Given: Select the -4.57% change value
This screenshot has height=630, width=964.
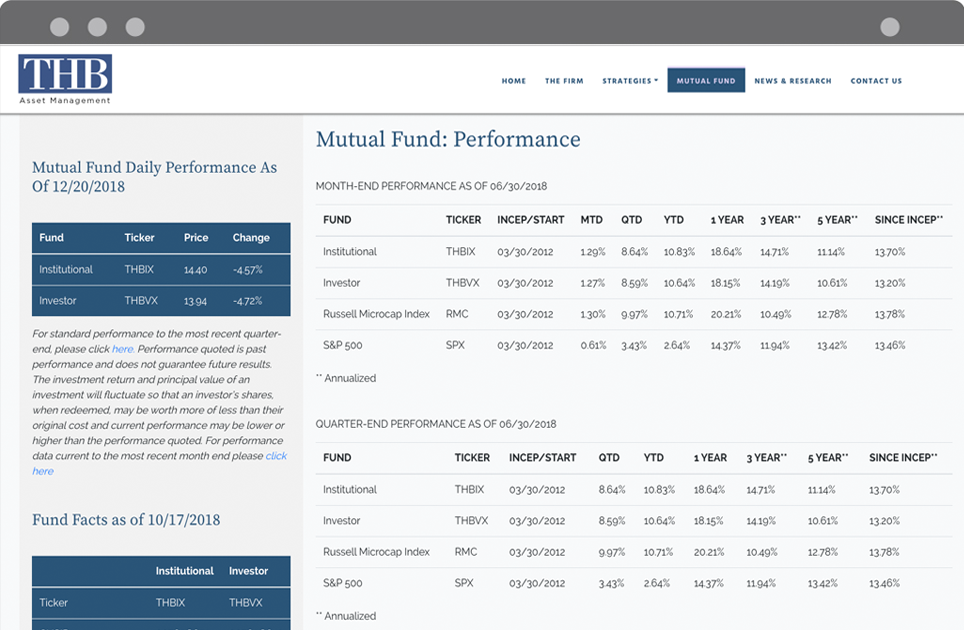Looking at the screenshot, I should point(248,270).
